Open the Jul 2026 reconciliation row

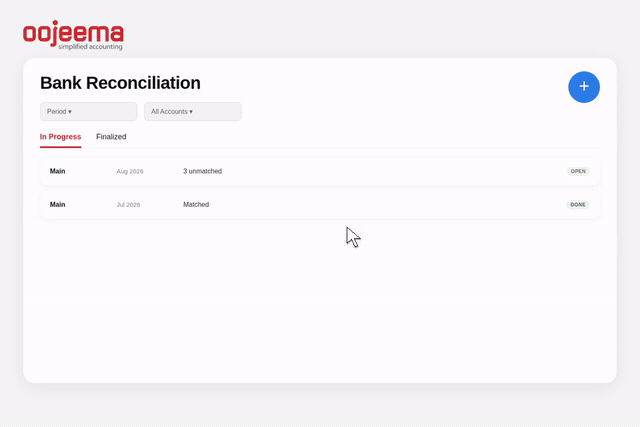click(320, 205)
